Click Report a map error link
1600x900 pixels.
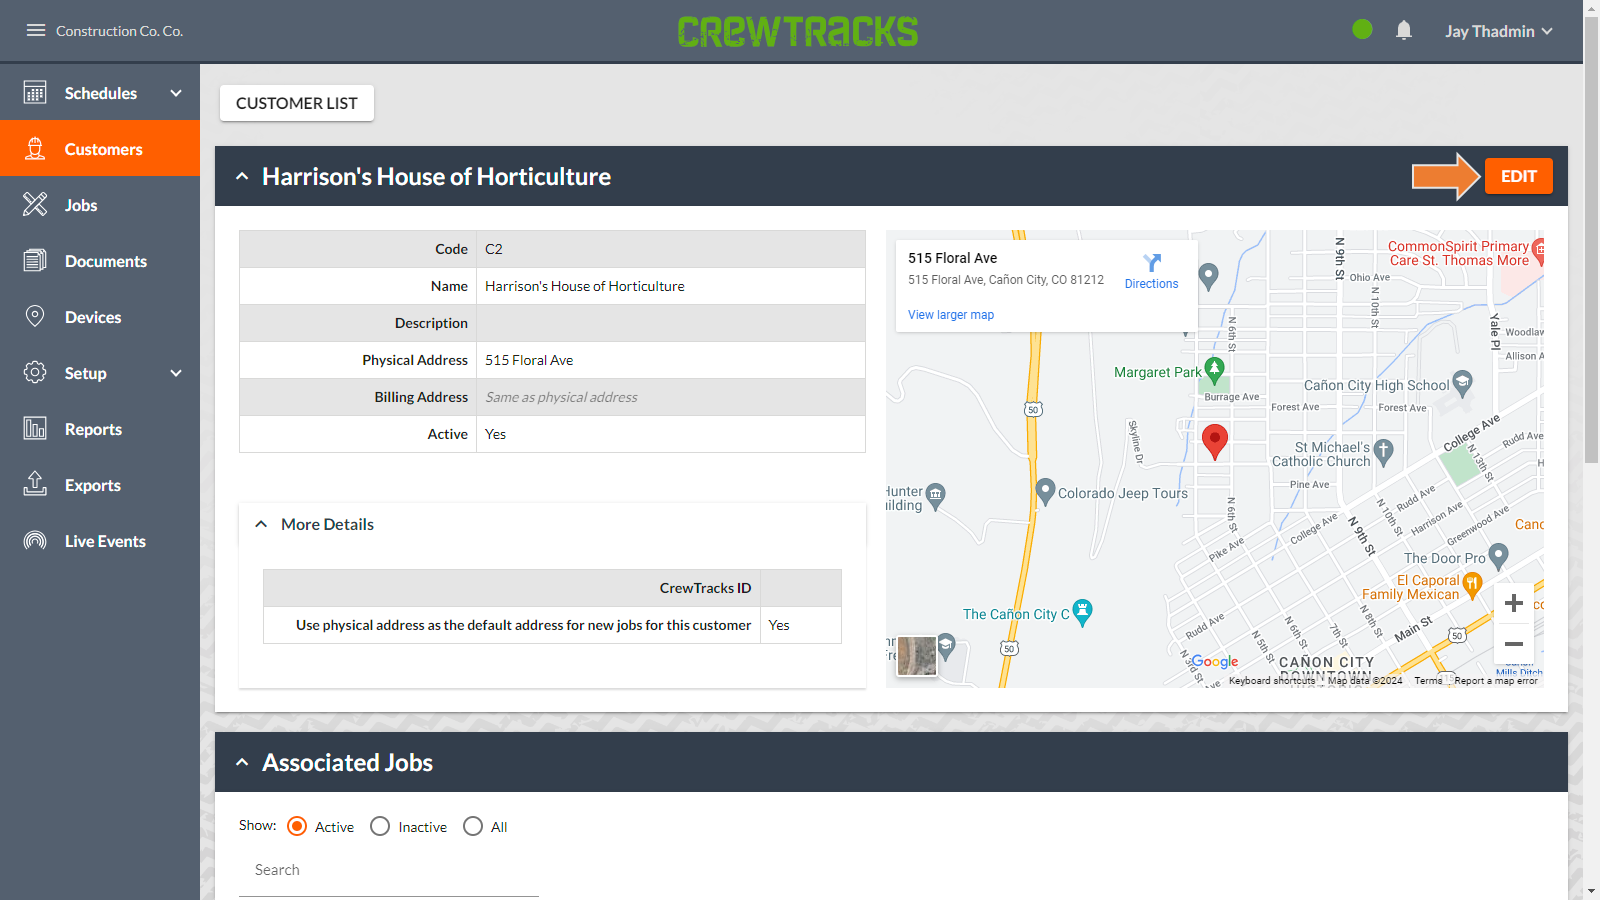pyautogui.click(x=1496, y=681)
